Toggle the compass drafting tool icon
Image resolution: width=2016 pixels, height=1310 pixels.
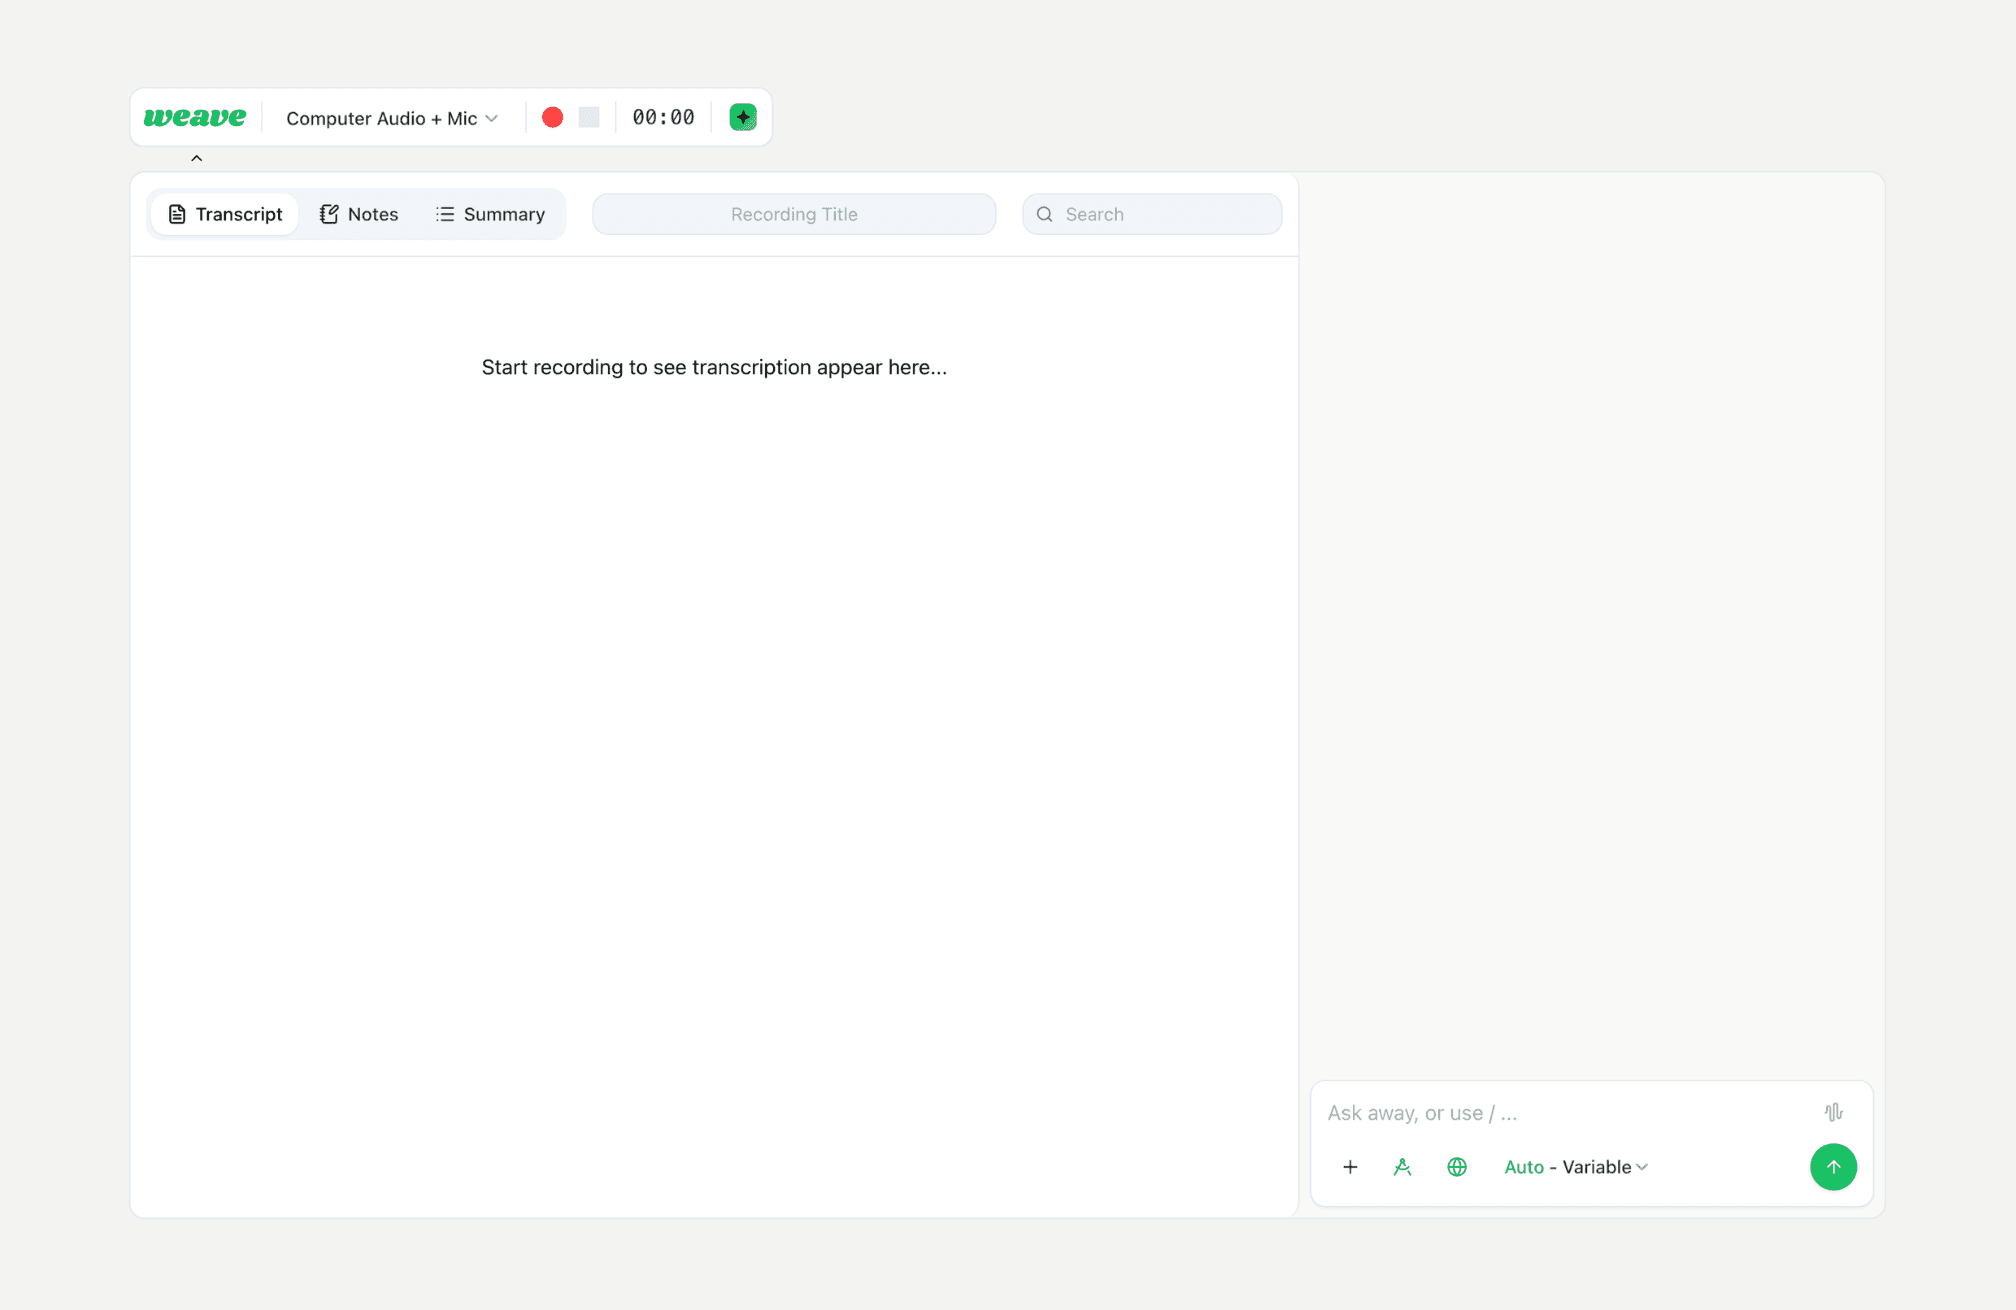click(1402, 1167)
